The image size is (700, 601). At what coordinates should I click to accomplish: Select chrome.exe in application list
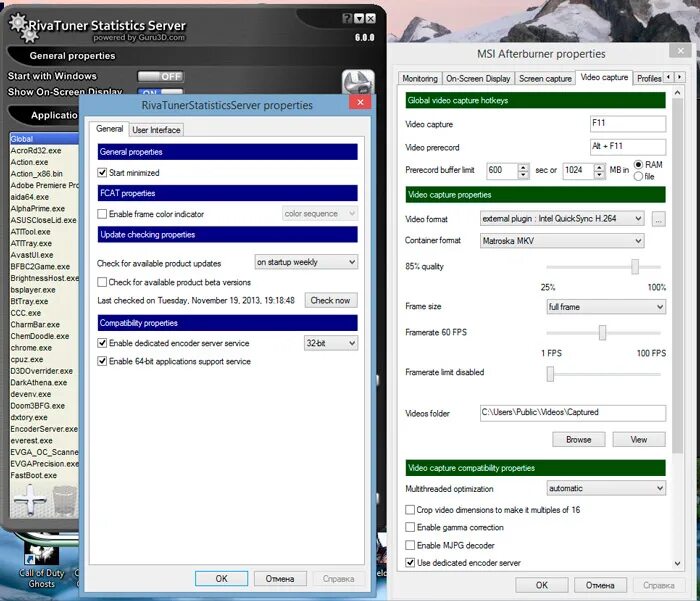tap(44, 348)
